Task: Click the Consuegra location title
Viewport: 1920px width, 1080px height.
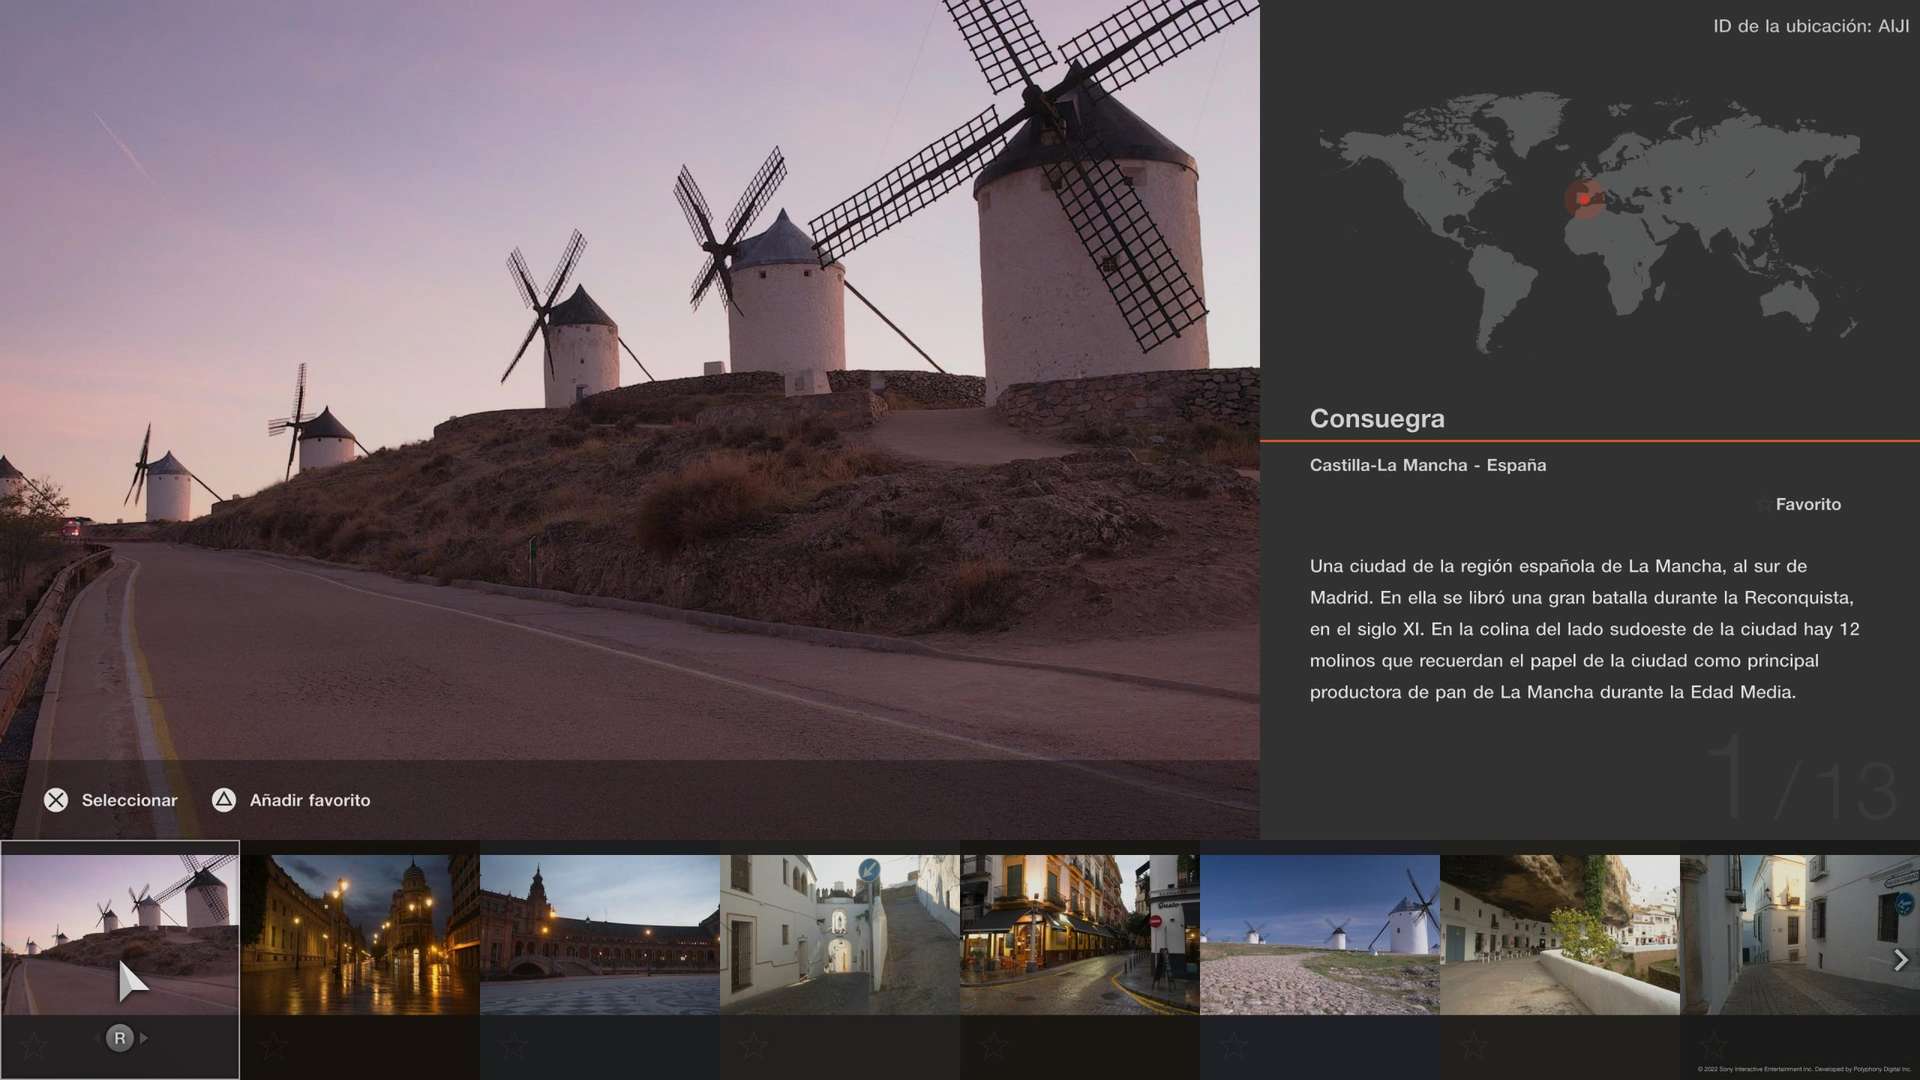Action: [x=1377, y=419]
